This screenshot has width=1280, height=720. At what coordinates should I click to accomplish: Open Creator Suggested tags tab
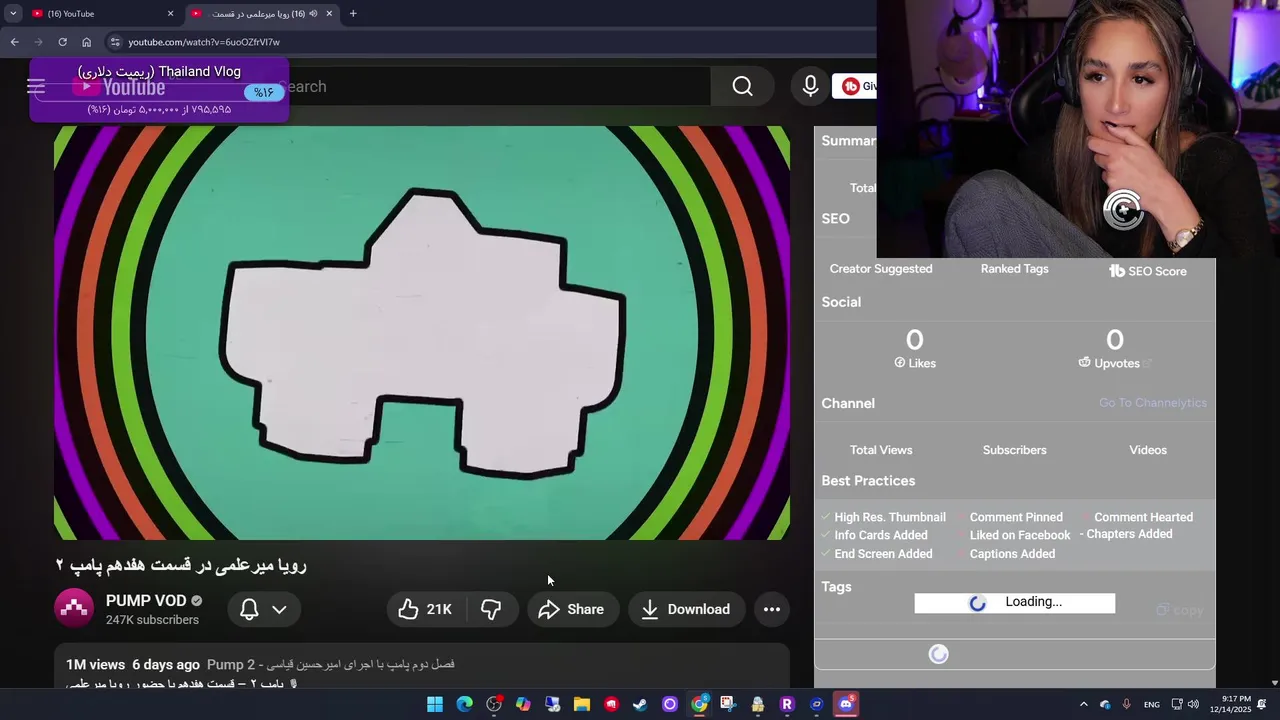click(x=881, y=269)
